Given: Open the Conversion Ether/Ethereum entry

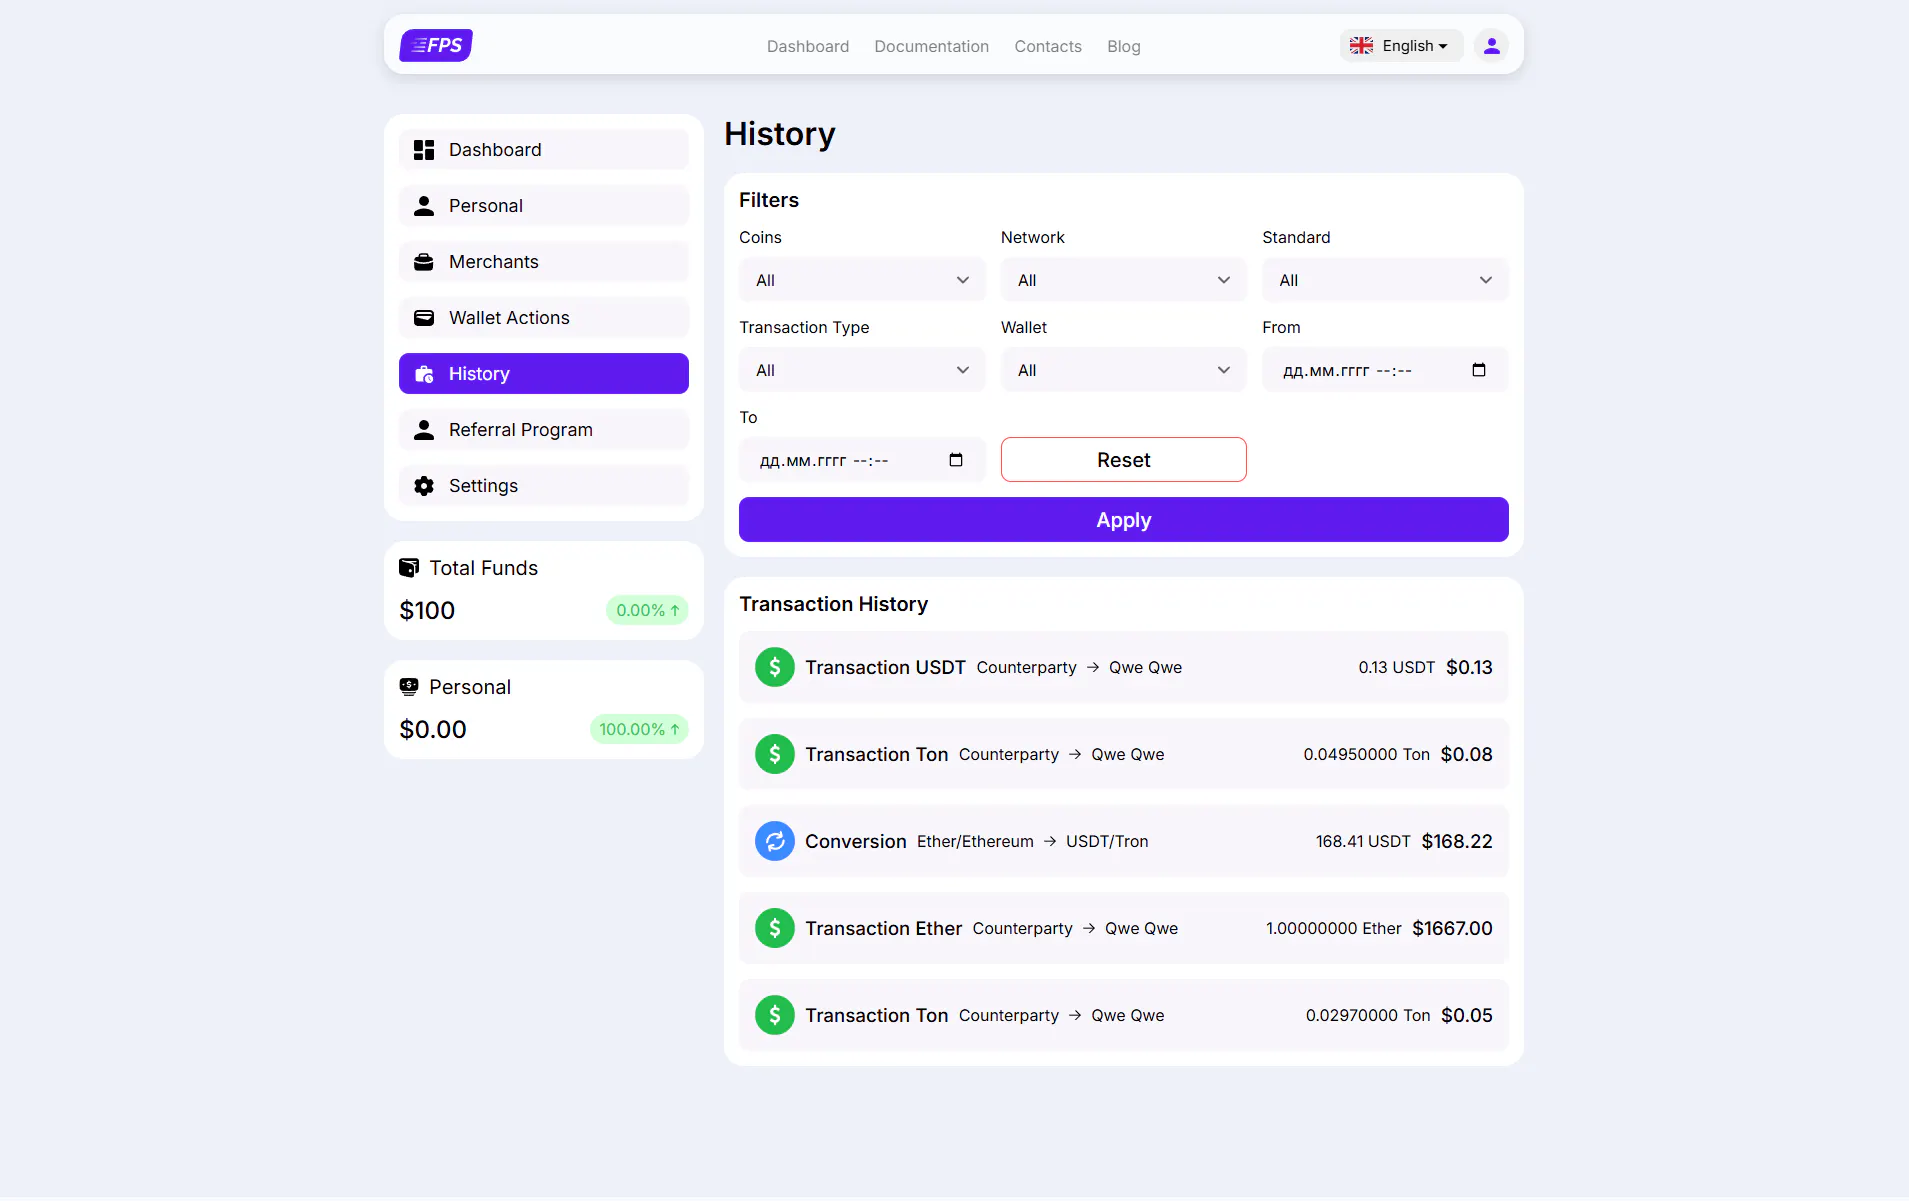Looking at the screenshot, I should coord(1123,841).
